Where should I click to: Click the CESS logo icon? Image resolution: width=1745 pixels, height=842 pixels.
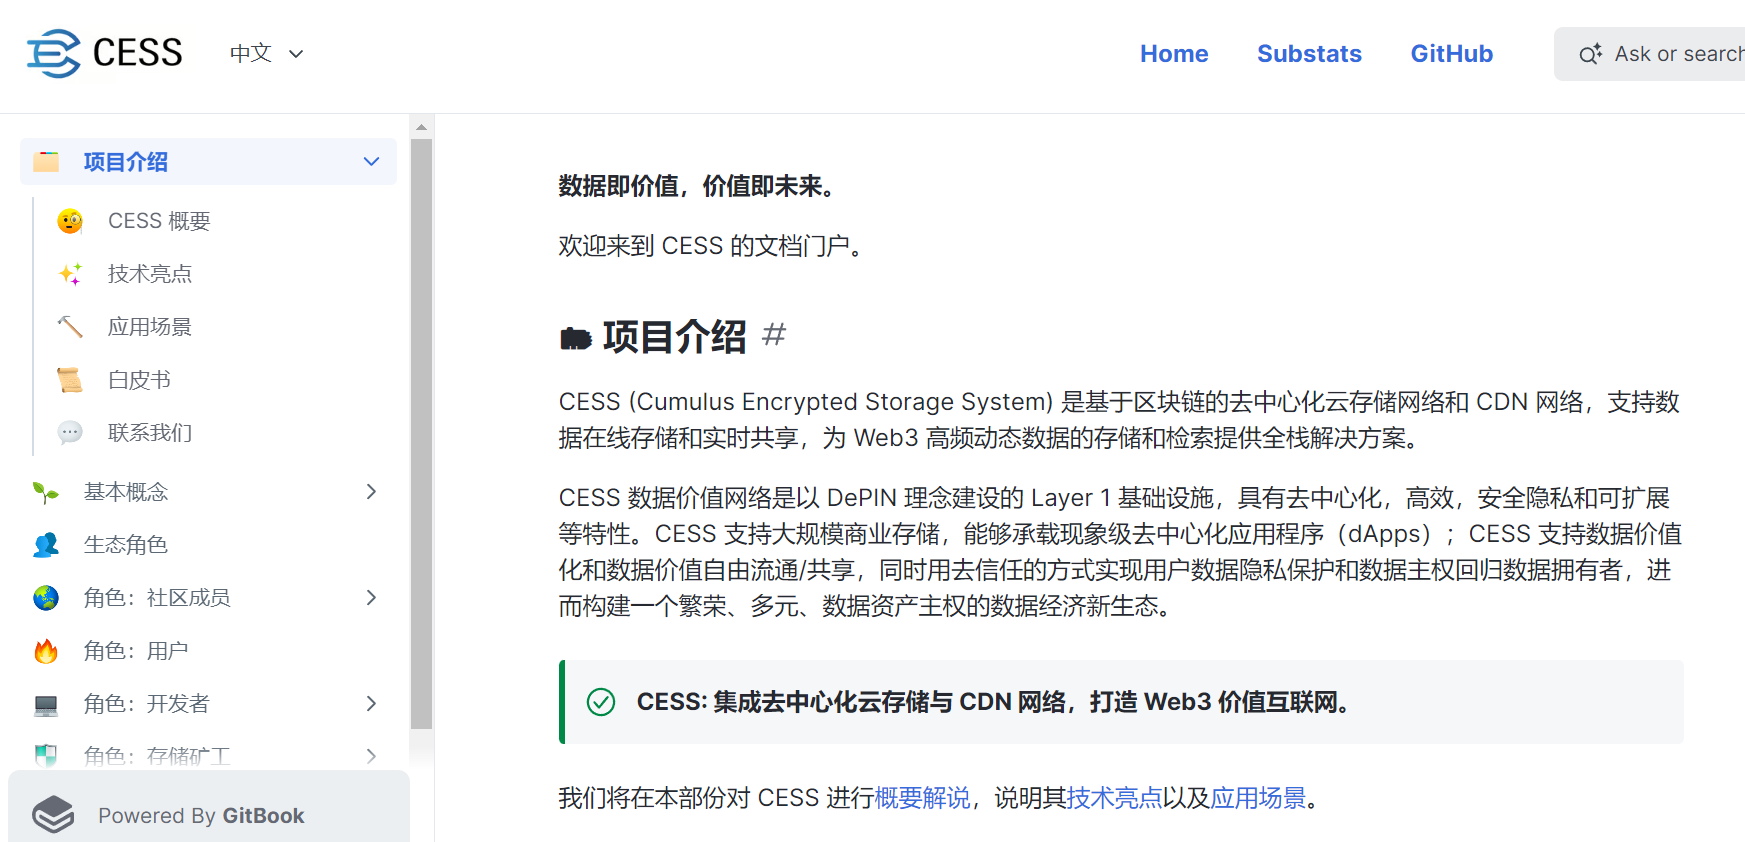pyautogui.click(x=53, y=53)
